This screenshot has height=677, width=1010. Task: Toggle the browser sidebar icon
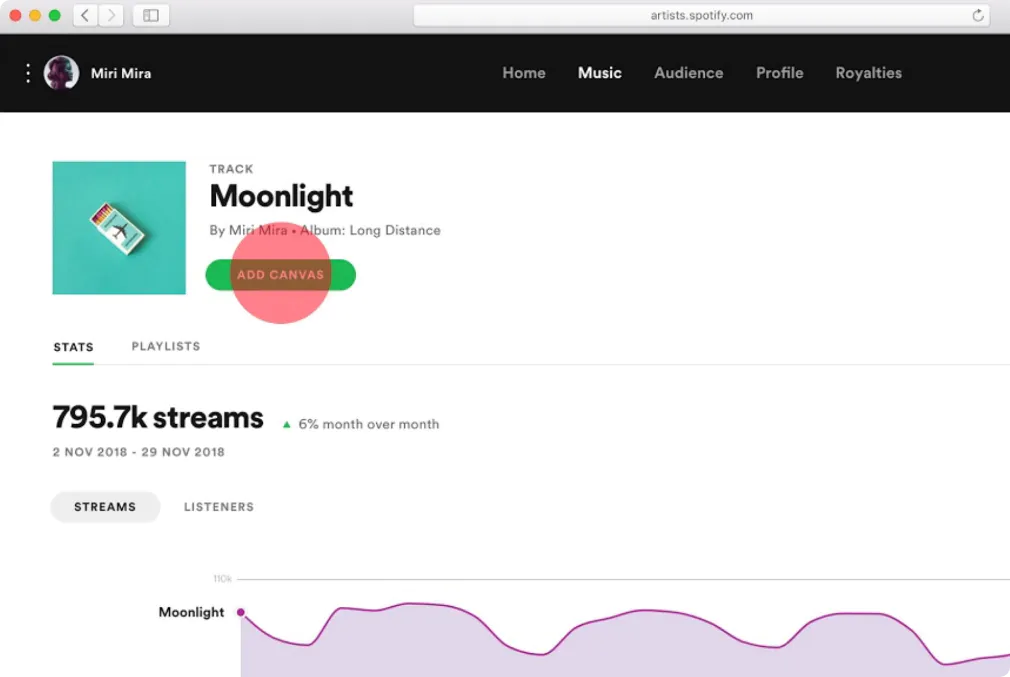coord(151,15)
